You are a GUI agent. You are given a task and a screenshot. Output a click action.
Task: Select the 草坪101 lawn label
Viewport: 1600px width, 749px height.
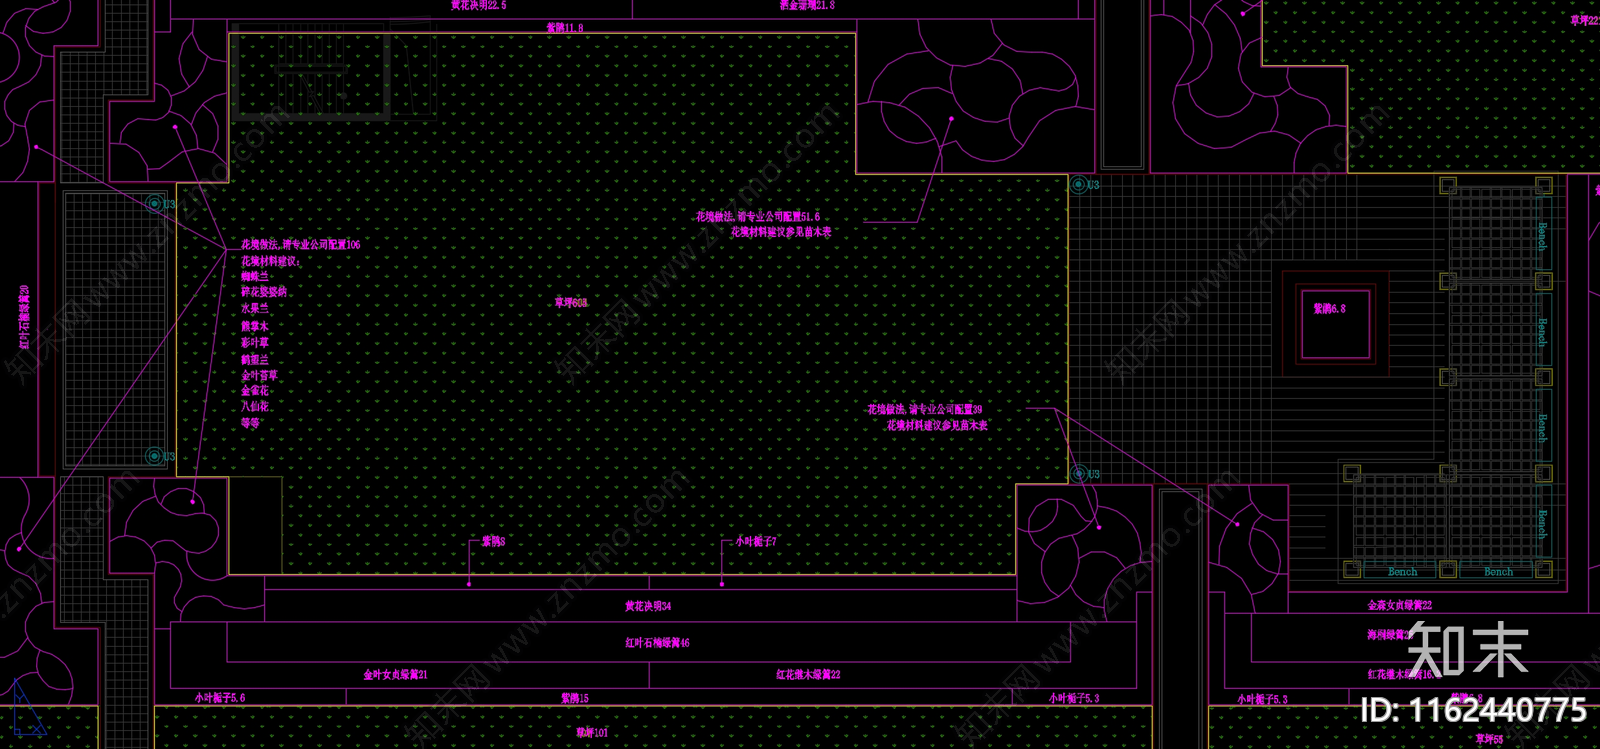pos(592,733)
